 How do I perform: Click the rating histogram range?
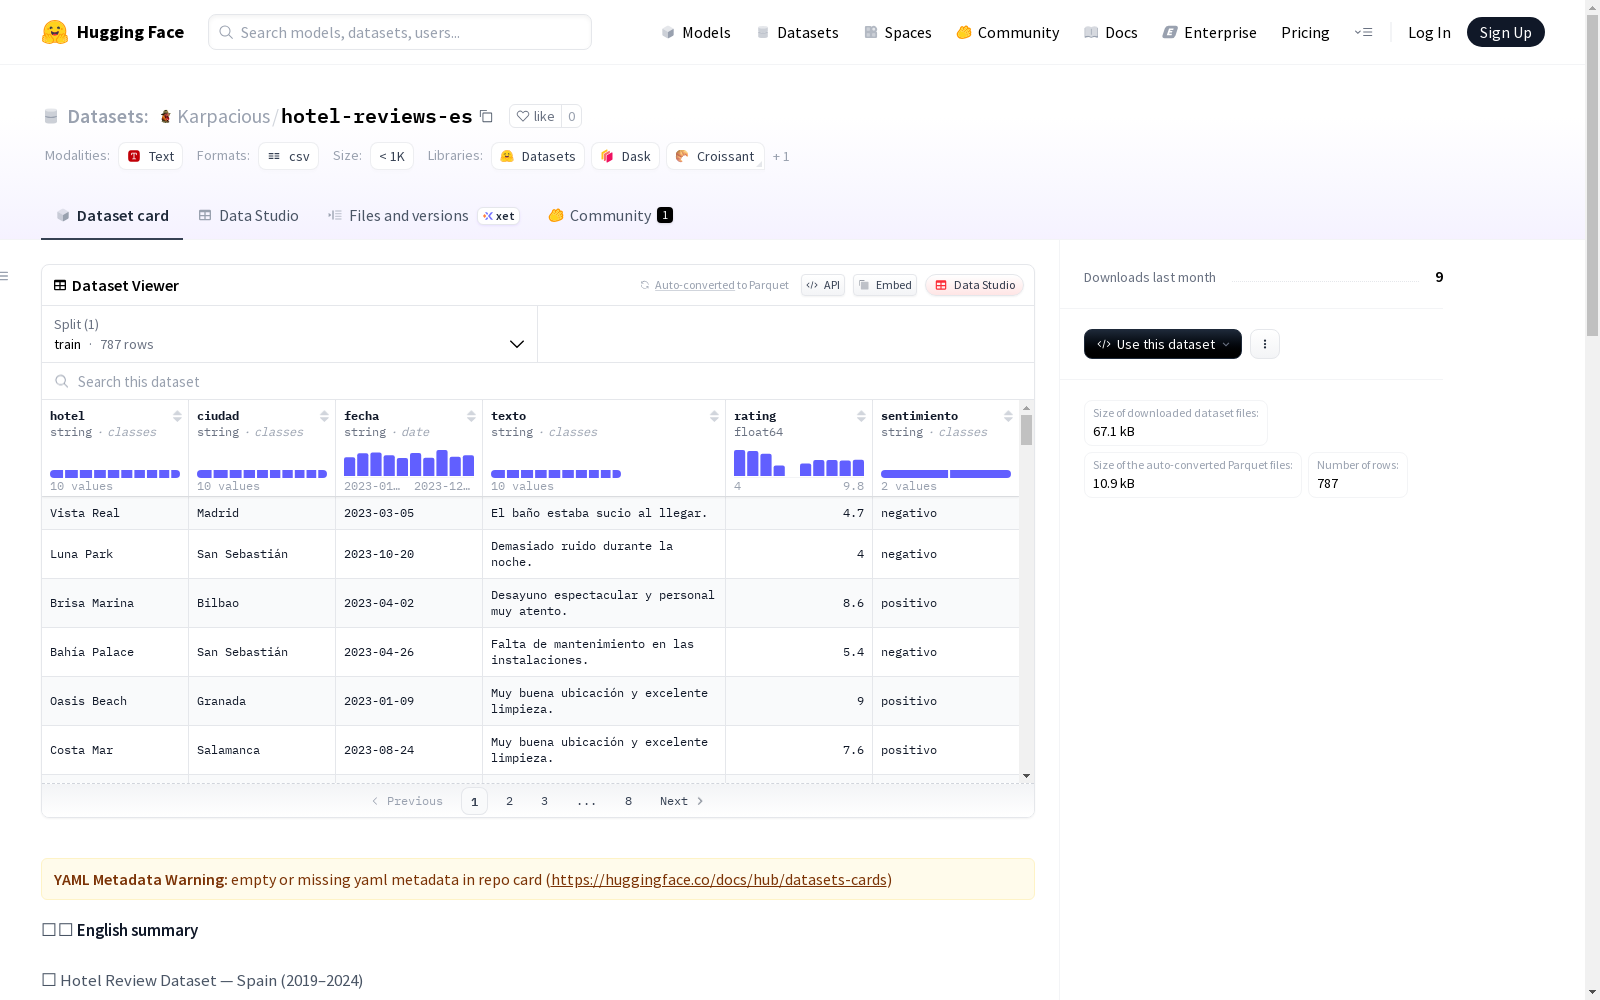799,463
